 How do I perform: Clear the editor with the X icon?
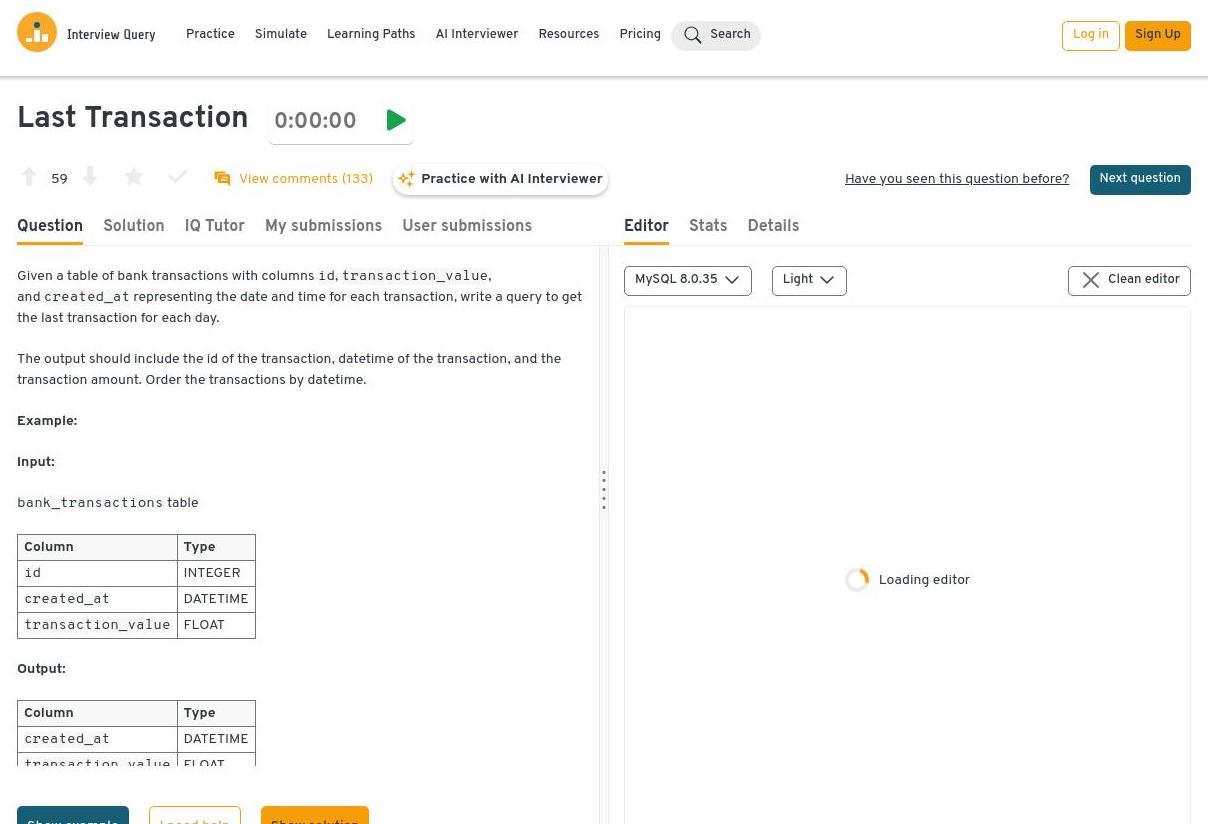pyautogui.click(x=1091, y=281)
